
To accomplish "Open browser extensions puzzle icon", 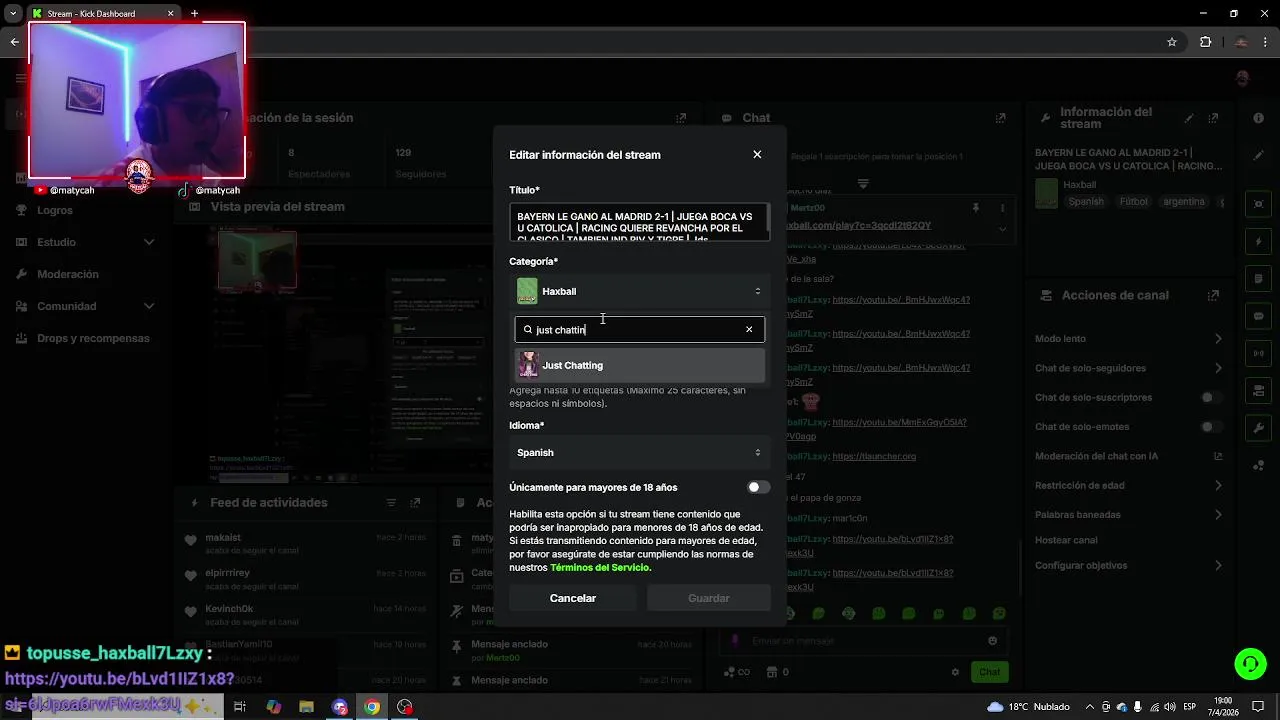I will tap(1205, 42).
